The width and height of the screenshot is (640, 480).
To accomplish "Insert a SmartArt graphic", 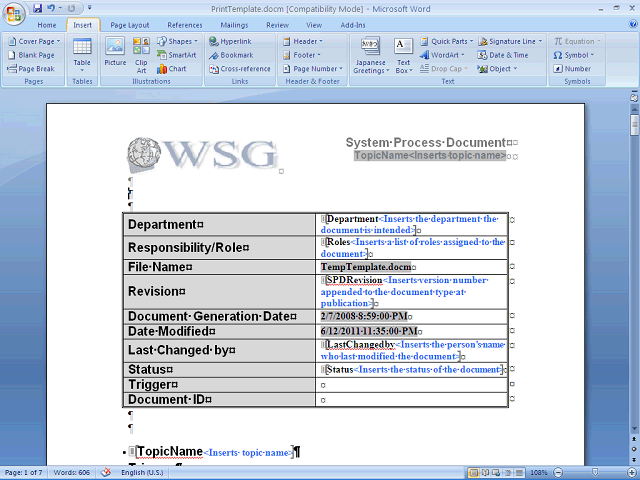I will 177,55.
